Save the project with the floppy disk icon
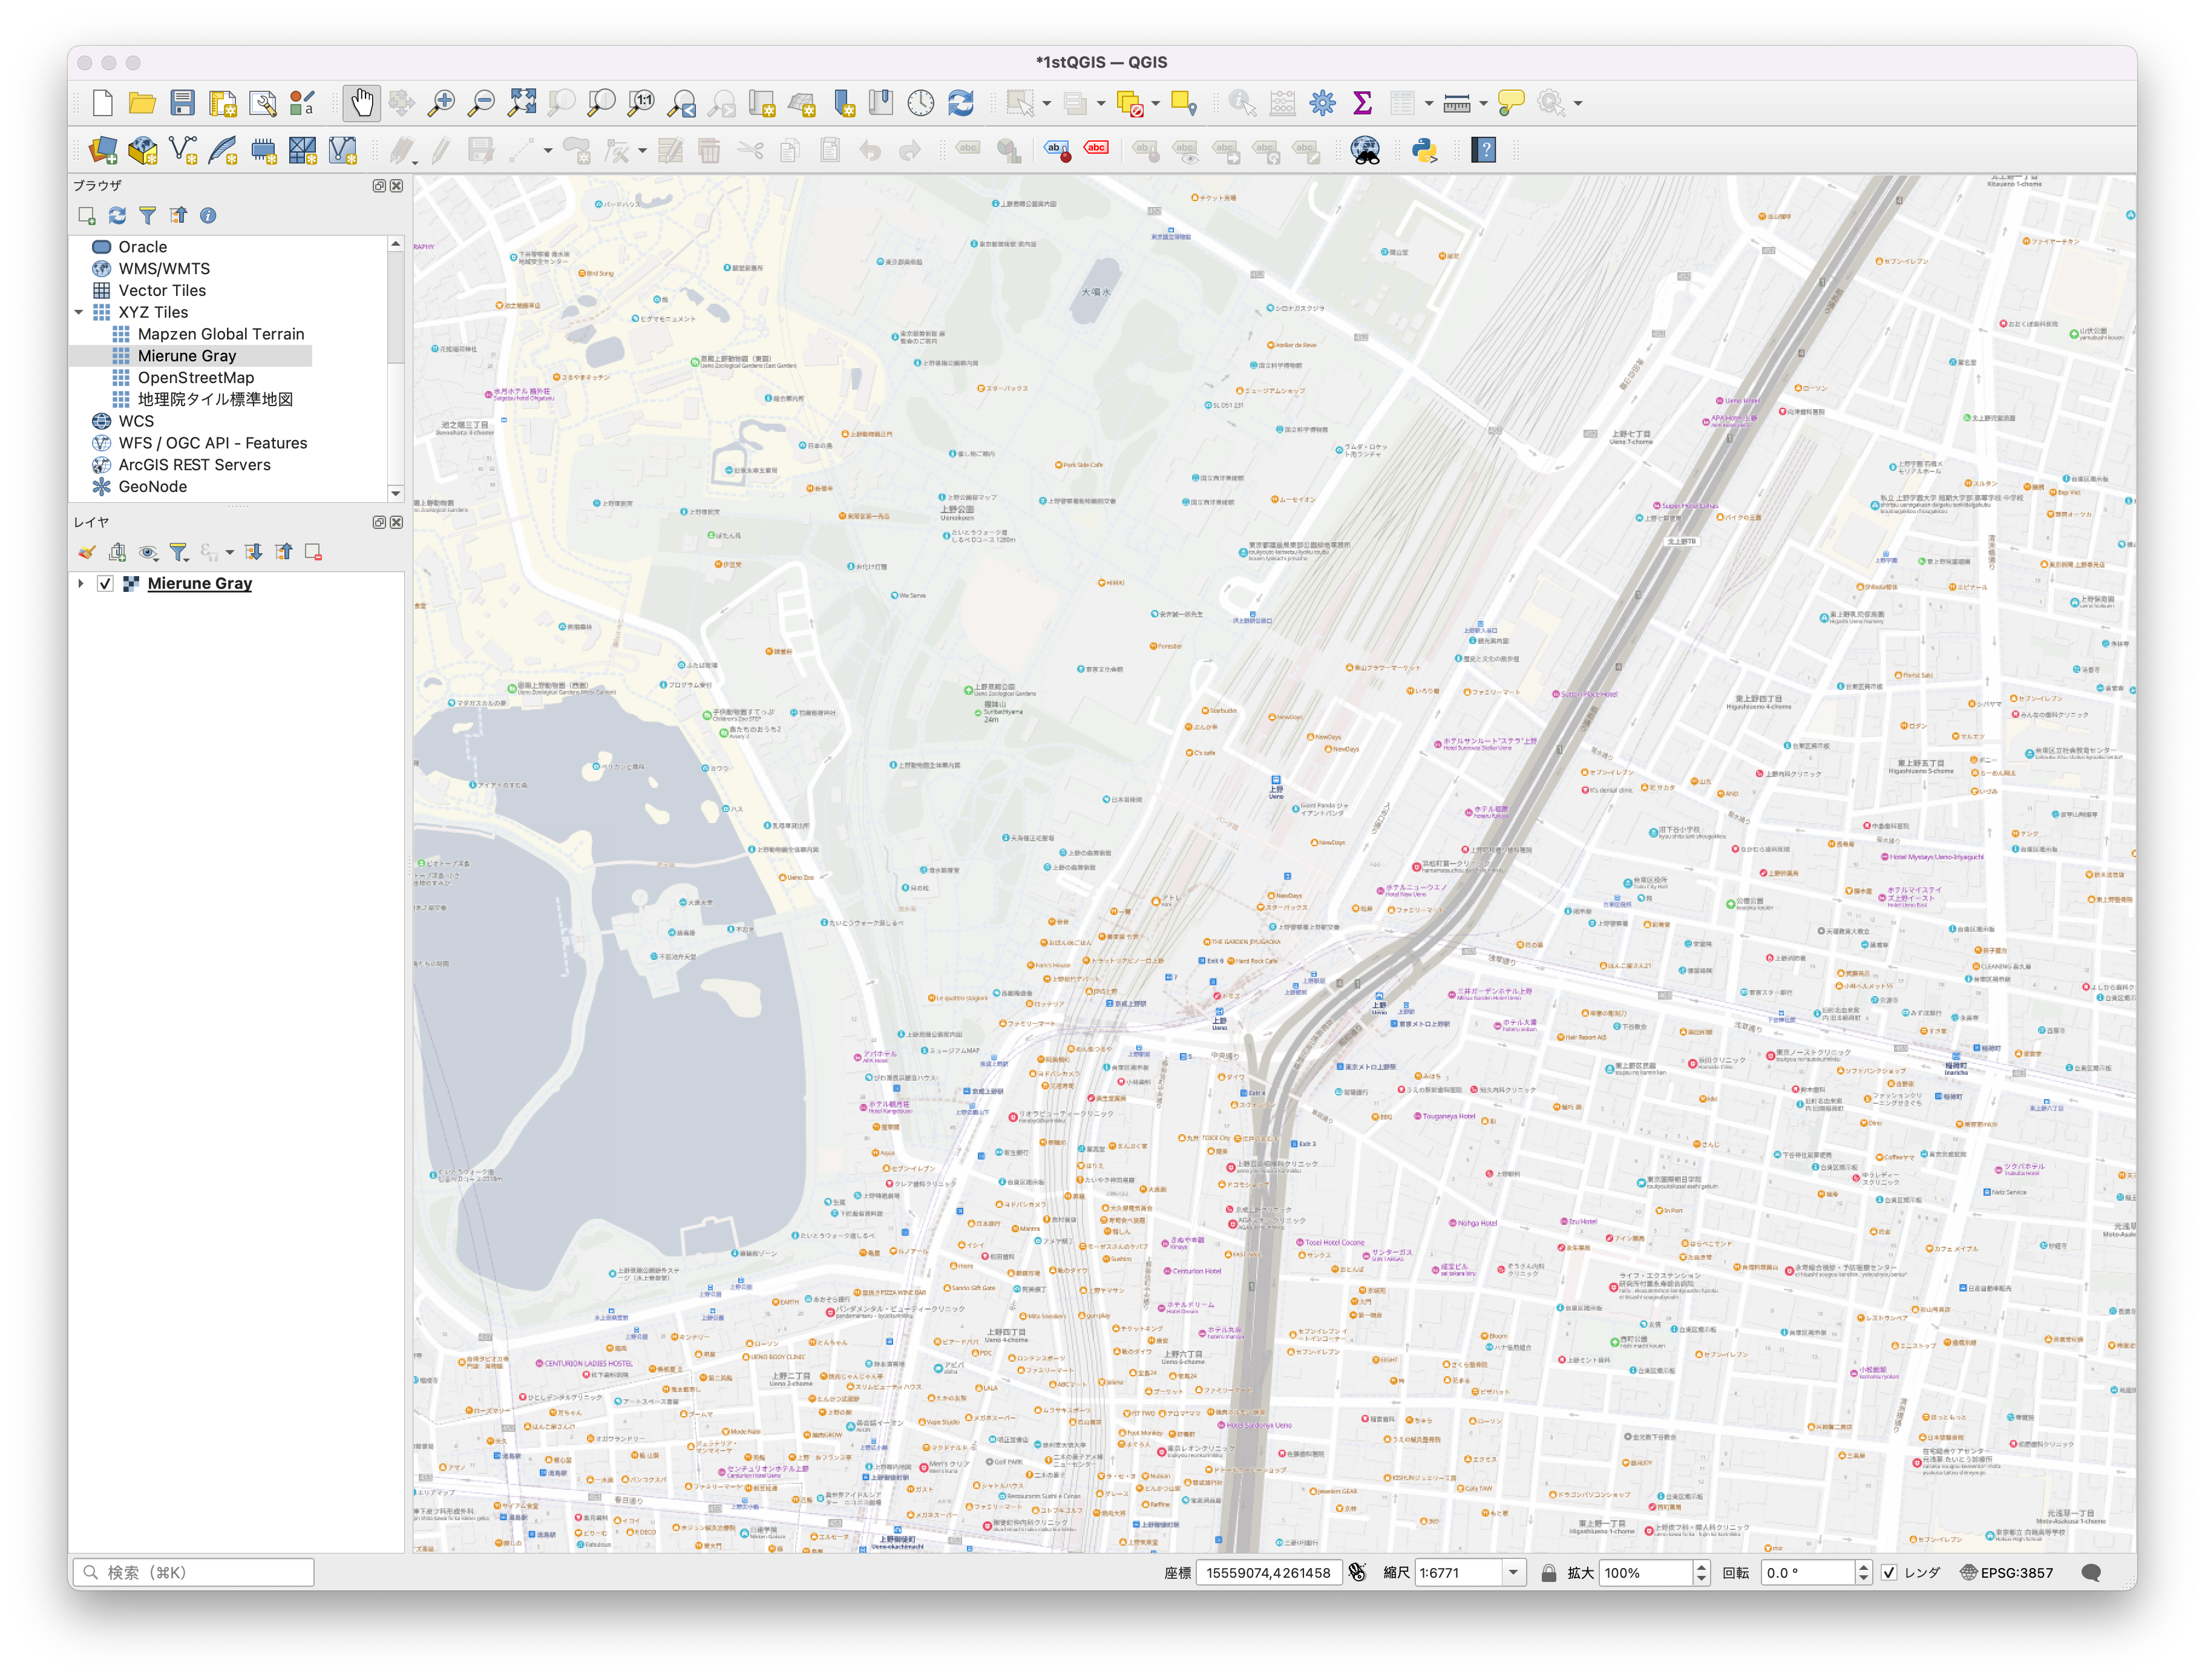This screenshot has width=2205, height=1680. click(x=182, y=103)
